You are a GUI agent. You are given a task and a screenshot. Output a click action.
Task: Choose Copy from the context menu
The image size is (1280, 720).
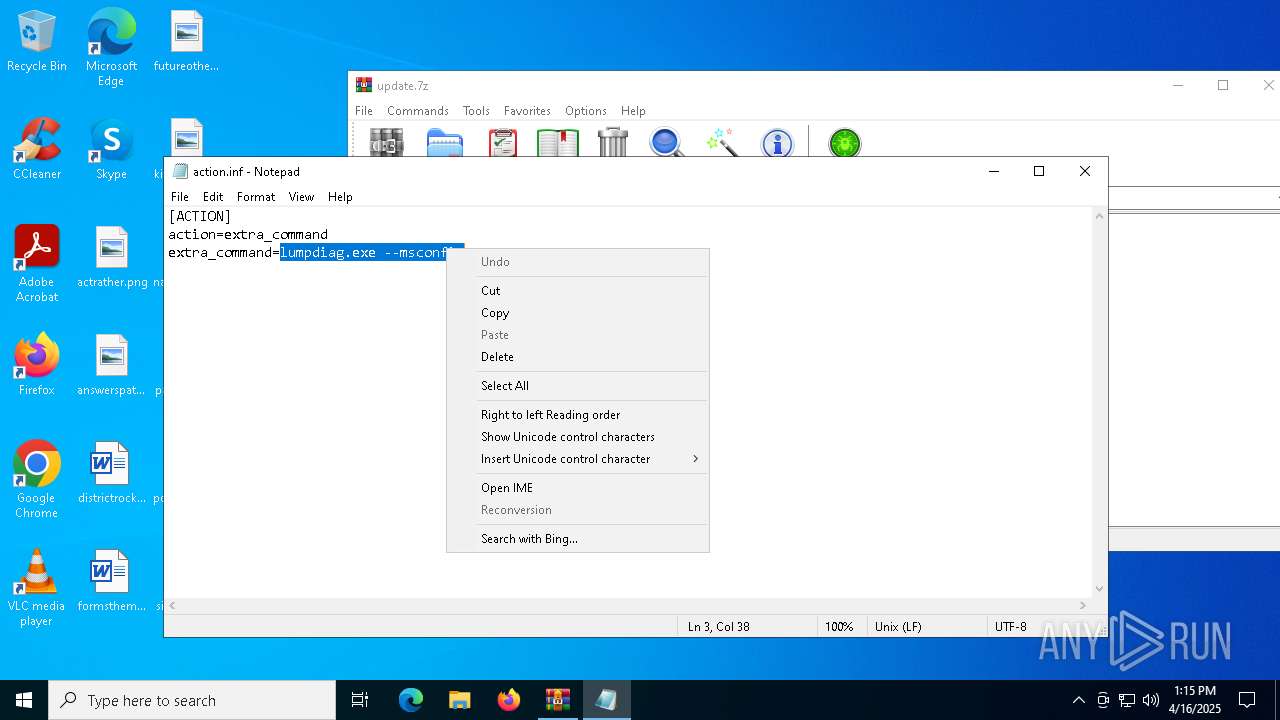pos(578,313)
